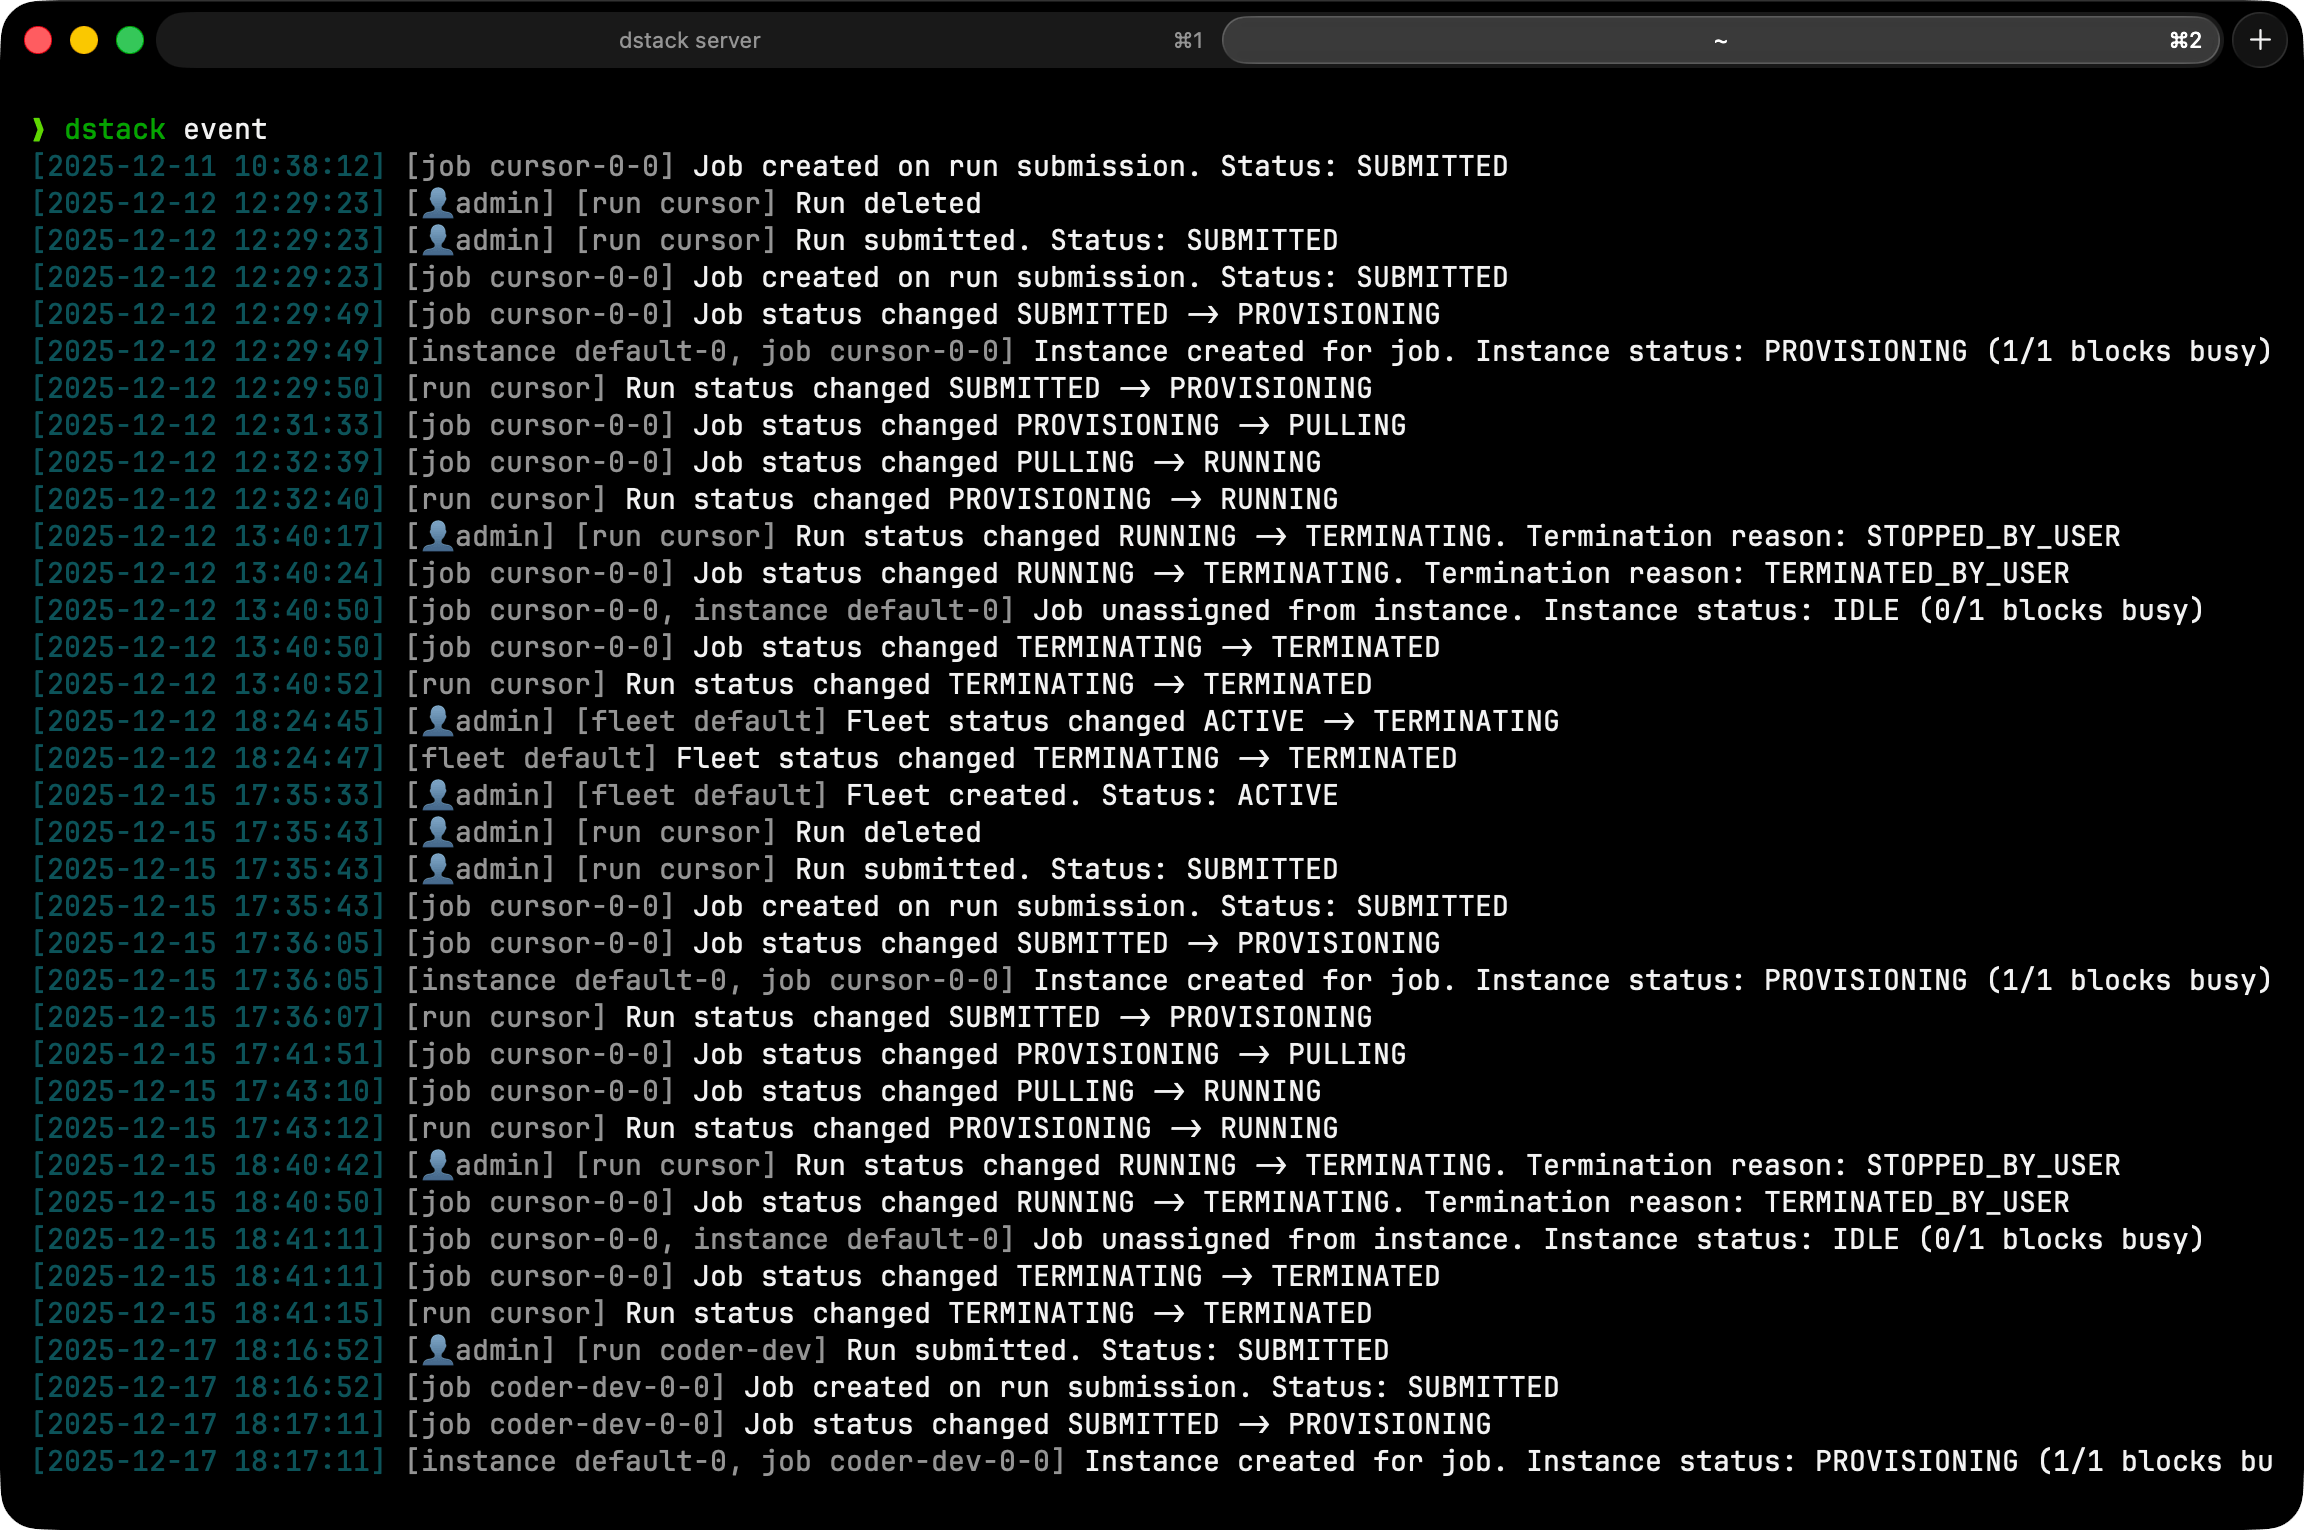The width and height of the screenshot is (2304, 1530).
Task: Click admin icon on fleet ACTIVE → TERMINATING line
Action: 438,721
